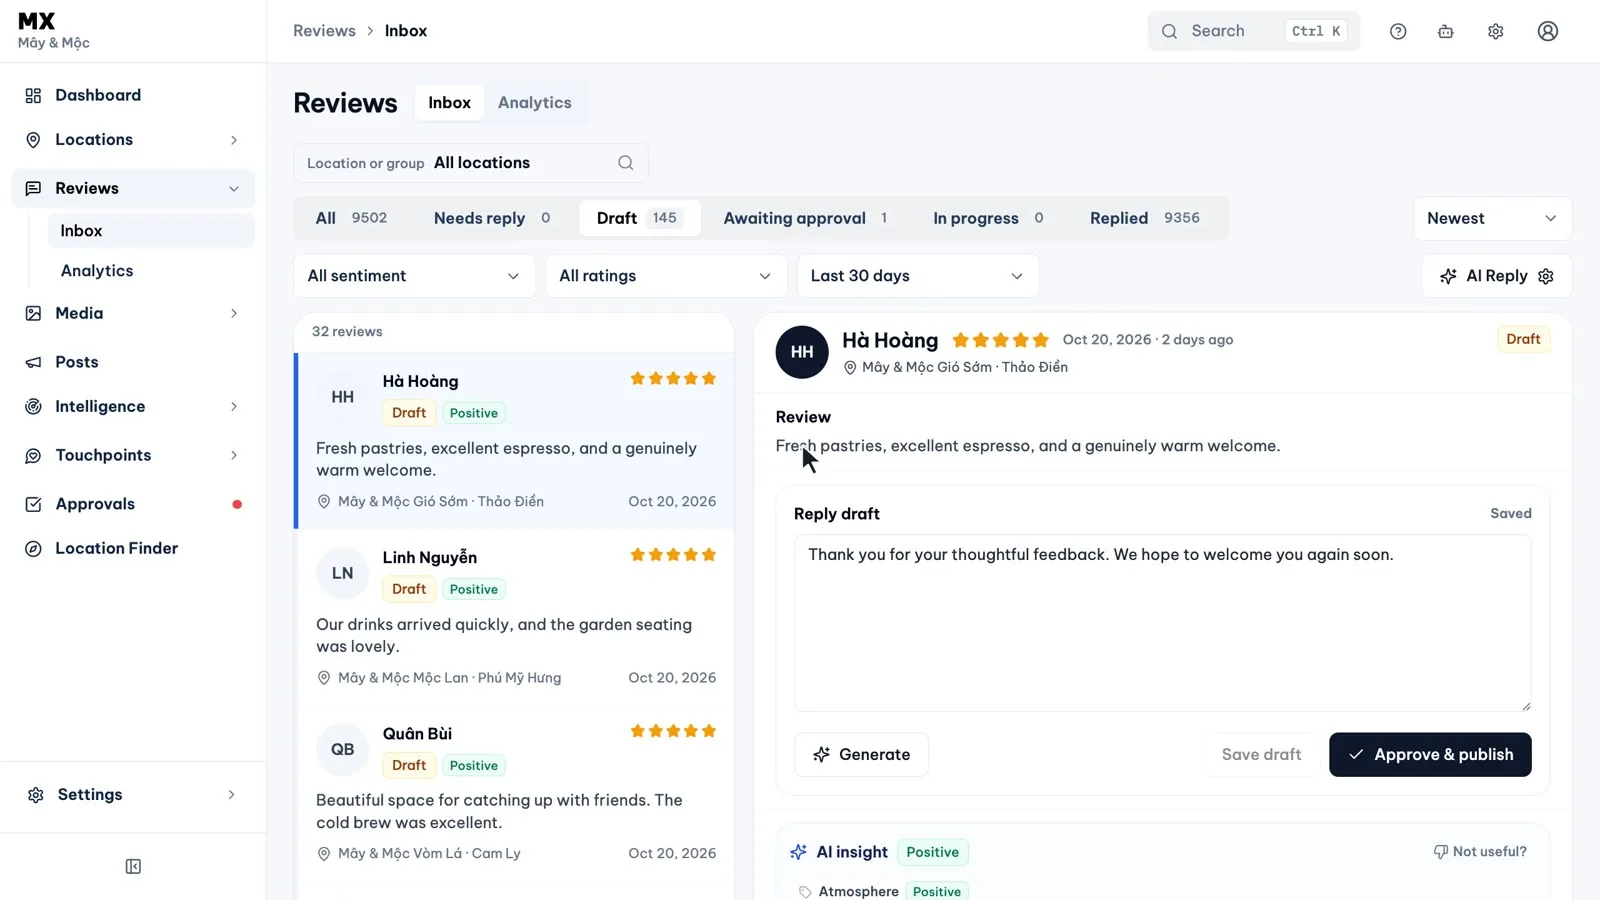The image size is (1600, 900).
Task: Click the Save draft button
Action: pos(1261,754)
